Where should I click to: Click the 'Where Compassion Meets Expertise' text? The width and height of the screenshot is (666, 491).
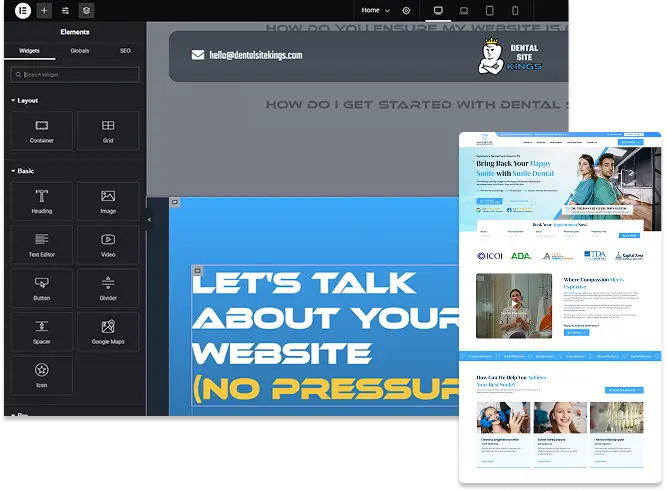[593, 283]
